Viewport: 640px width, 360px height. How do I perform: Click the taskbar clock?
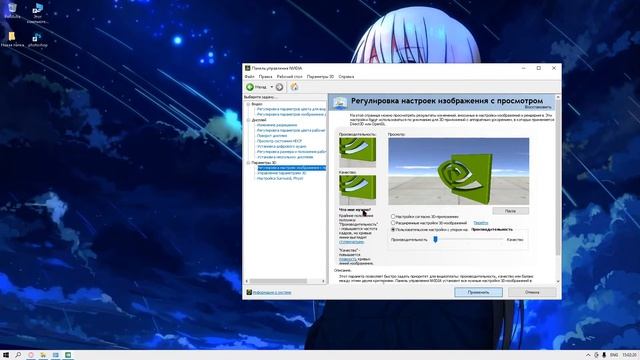630,355
